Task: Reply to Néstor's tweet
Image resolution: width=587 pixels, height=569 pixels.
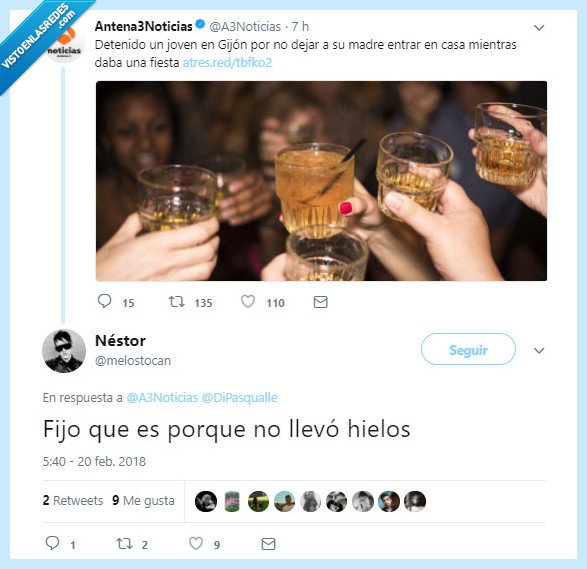Action: pos(52,543)
